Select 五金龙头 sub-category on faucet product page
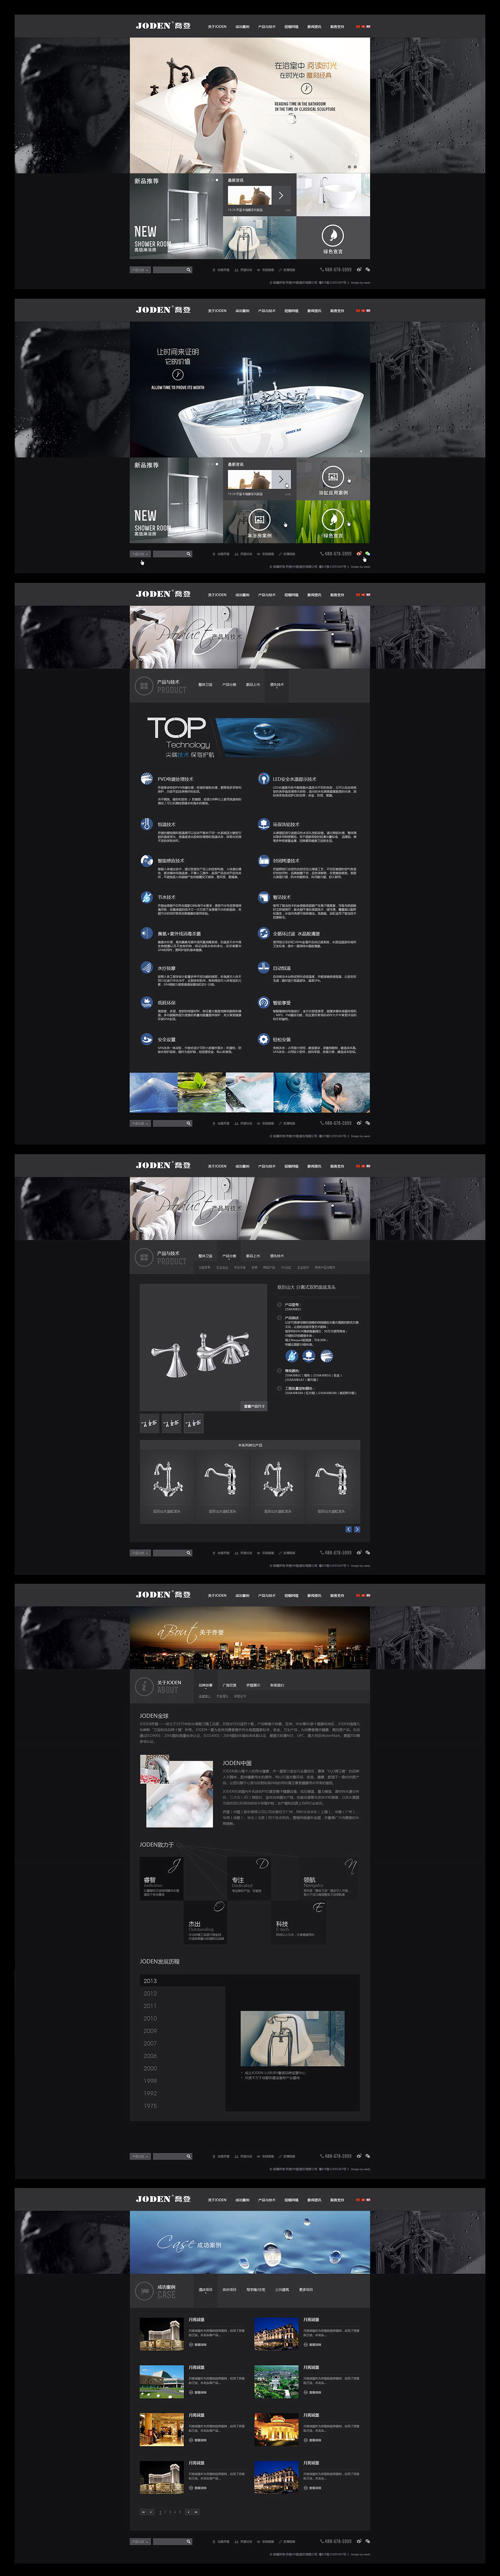The image size is (500, 2576). click(x=222, y=1267)
